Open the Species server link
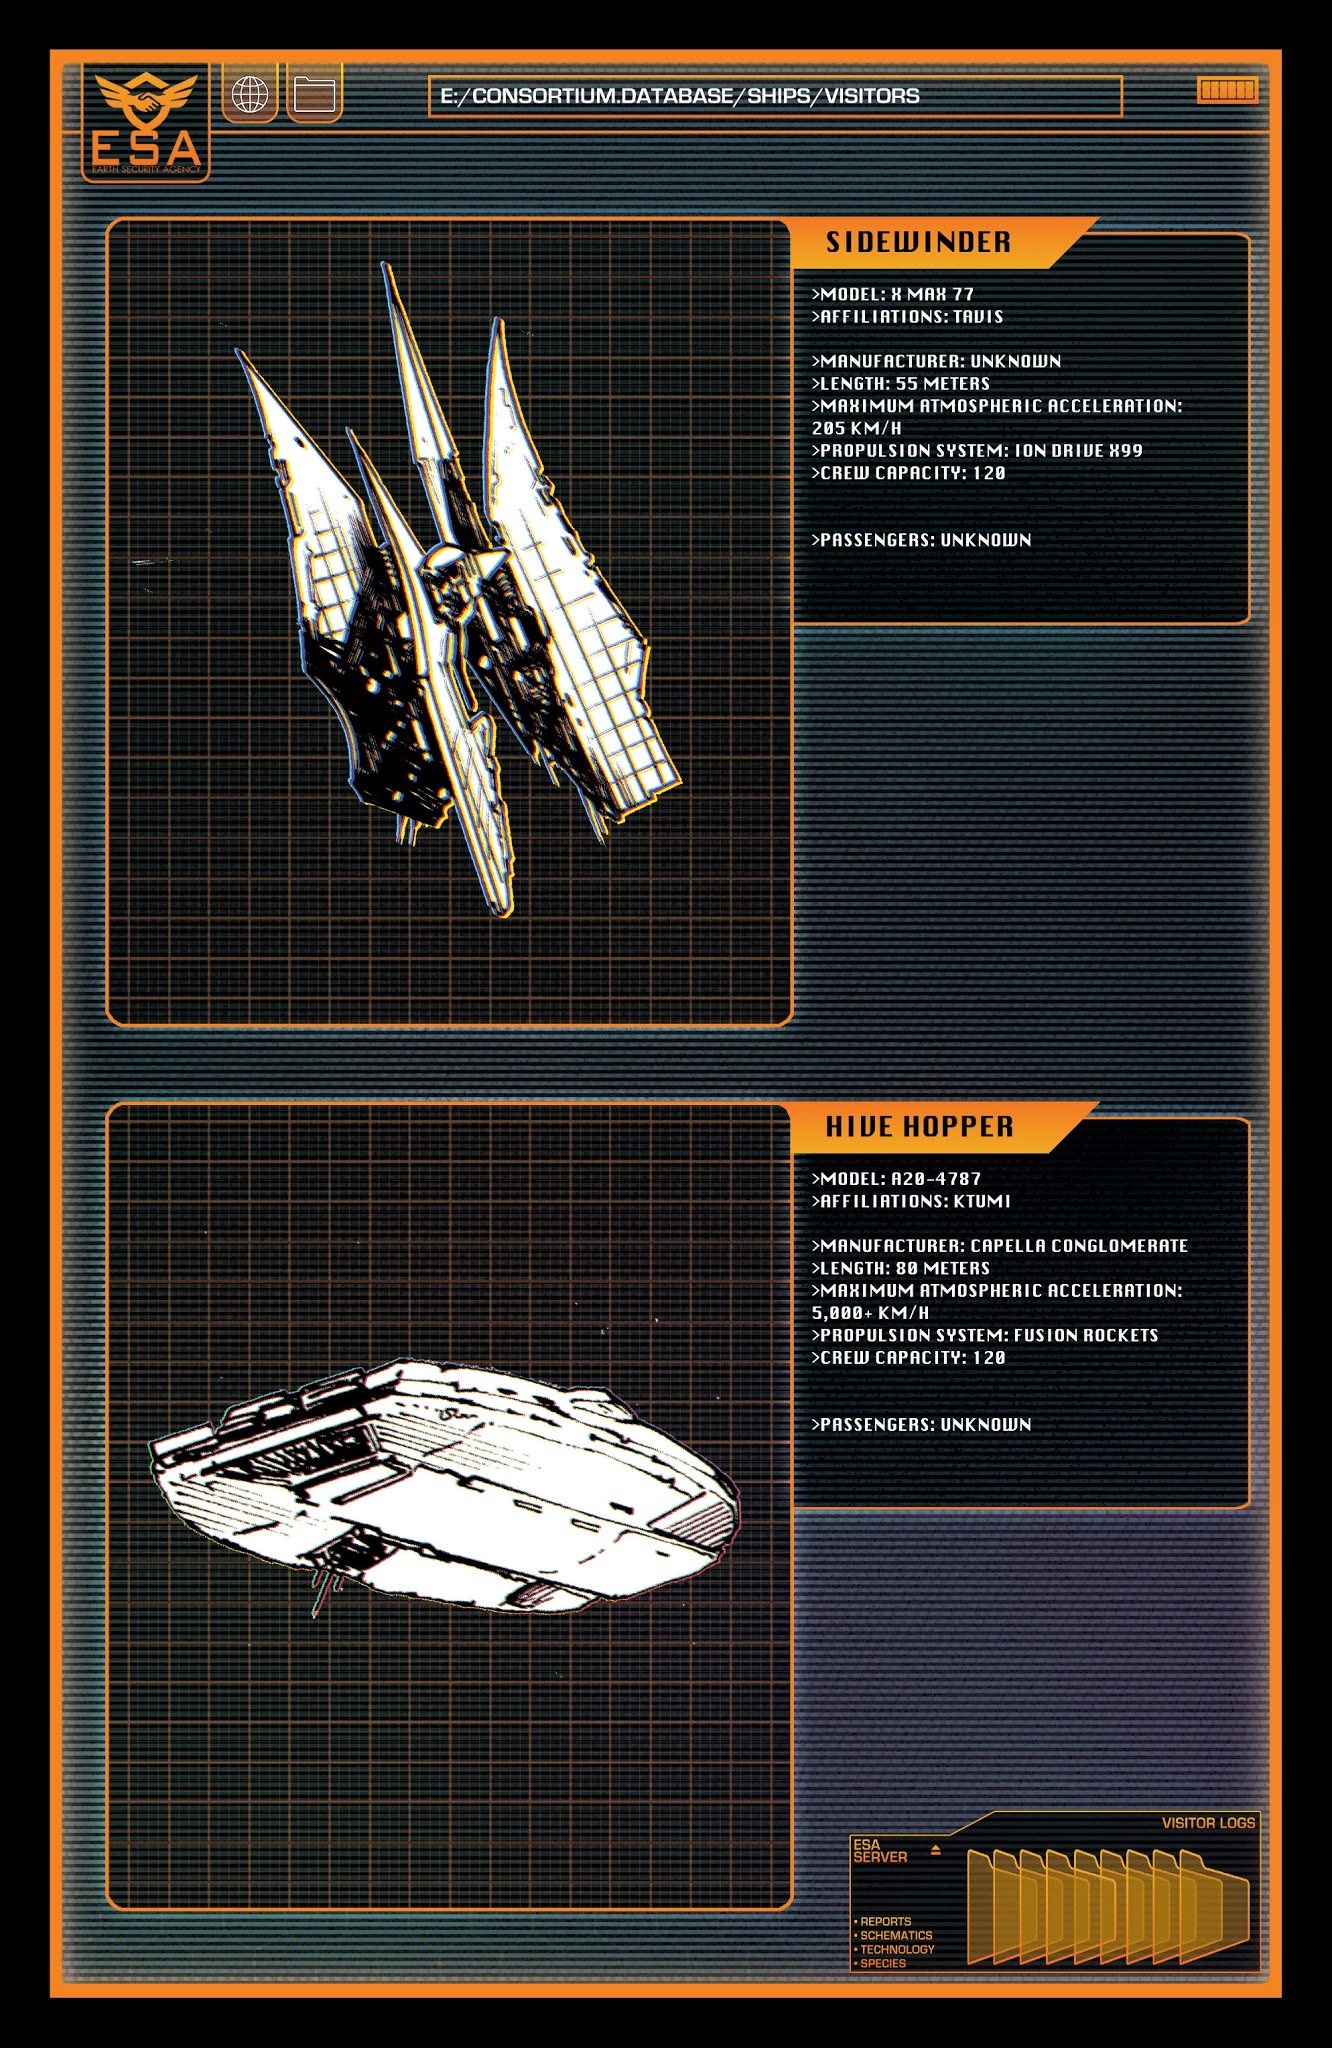Screen dimensions: 1332x2048 [882, 1963]
